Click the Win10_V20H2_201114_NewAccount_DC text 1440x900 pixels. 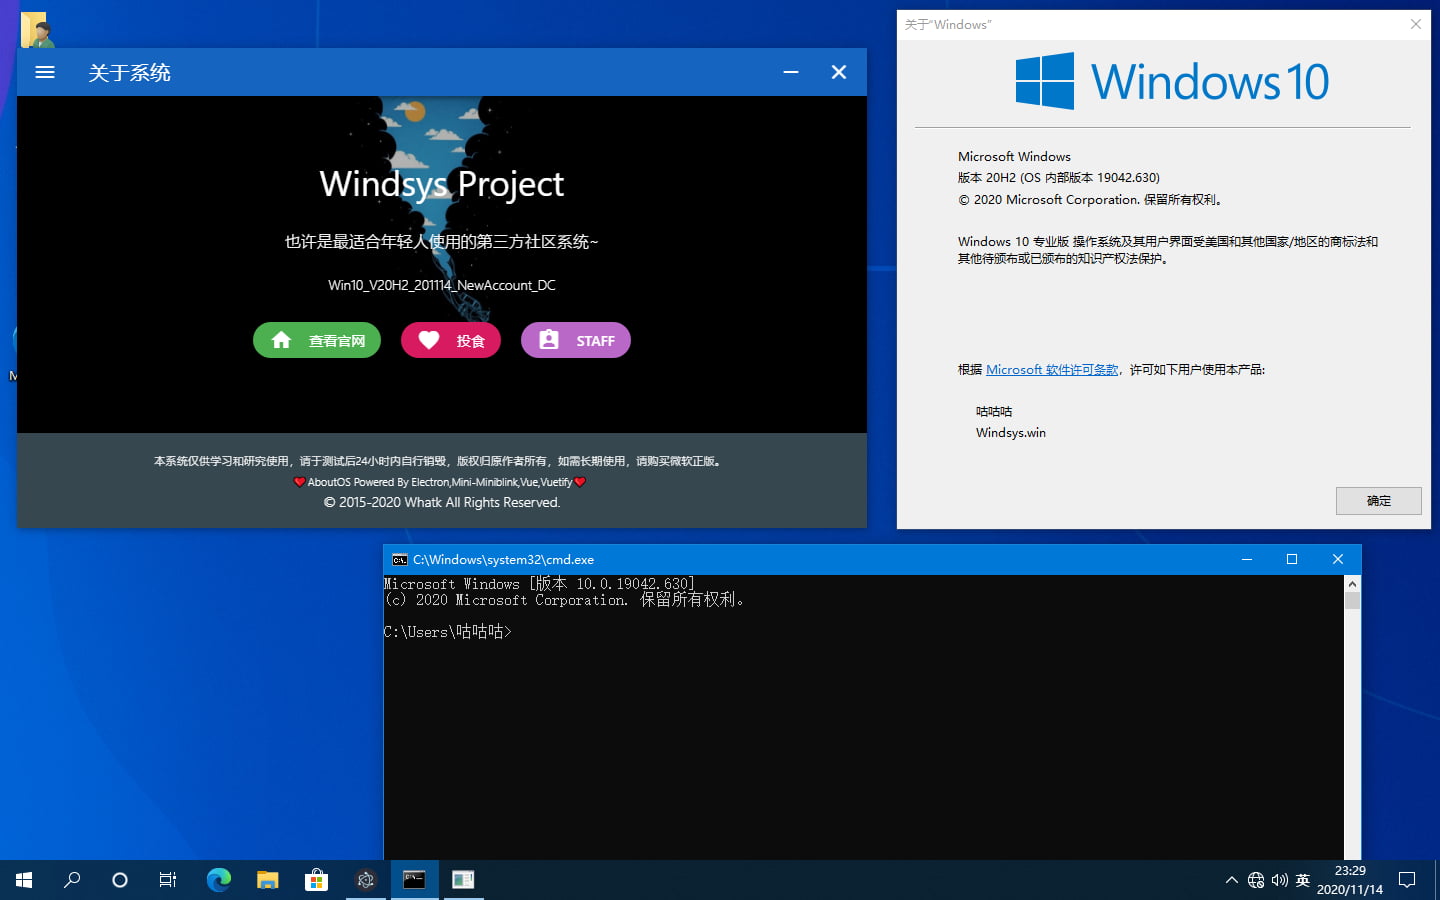click(442, 285)
